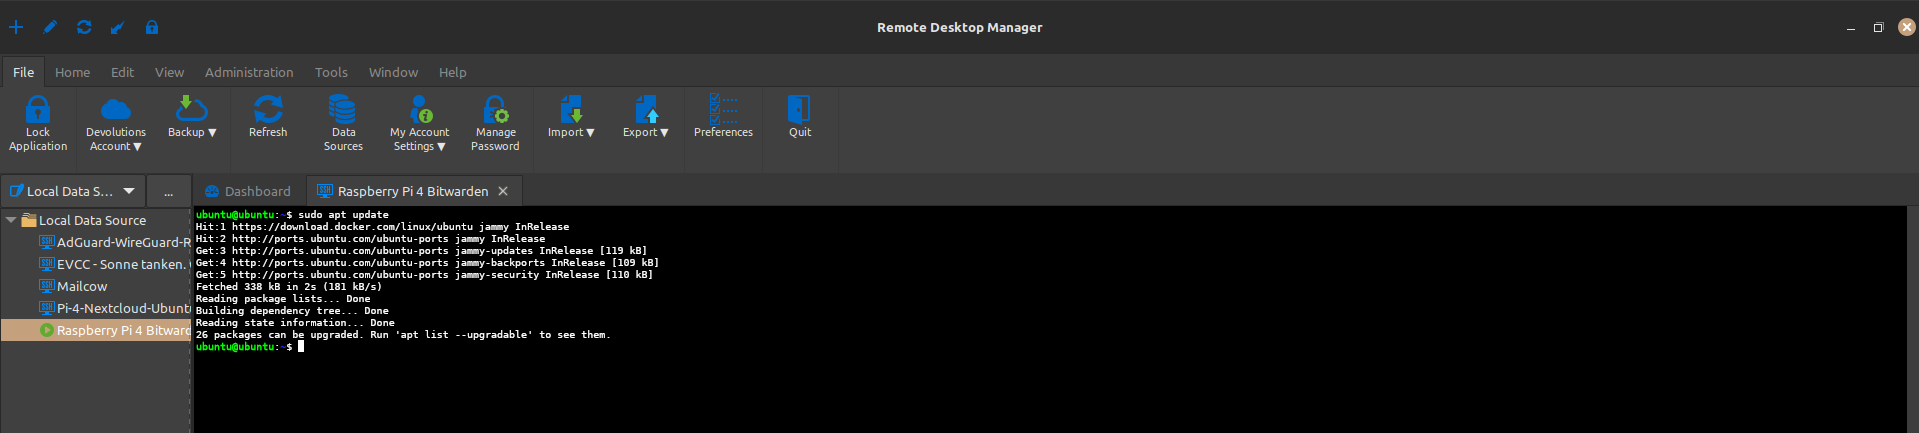The image size is (1919, 433).
Task: Expand My Account Settings dropdown
Action: (420, 146)
